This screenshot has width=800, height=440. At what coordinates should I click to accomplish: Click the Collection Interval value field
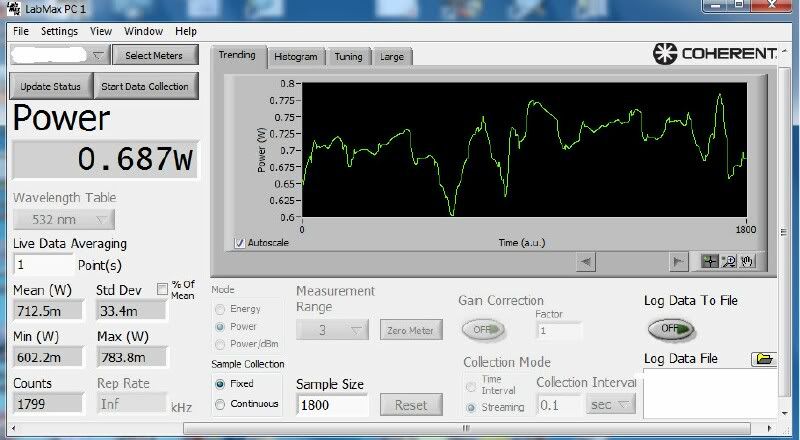[x=559, y=405]
